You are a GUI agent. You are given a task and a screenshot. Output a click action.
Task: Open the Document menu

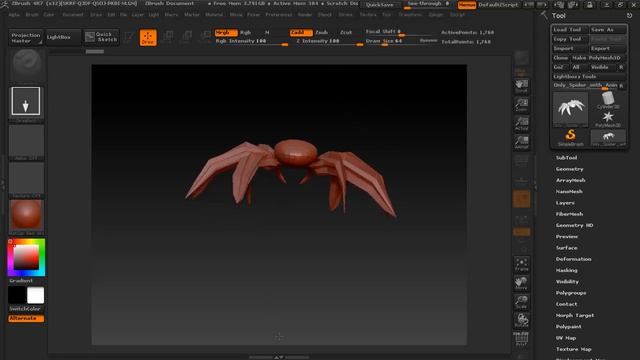pyautogui.click(x=73, y=15)
